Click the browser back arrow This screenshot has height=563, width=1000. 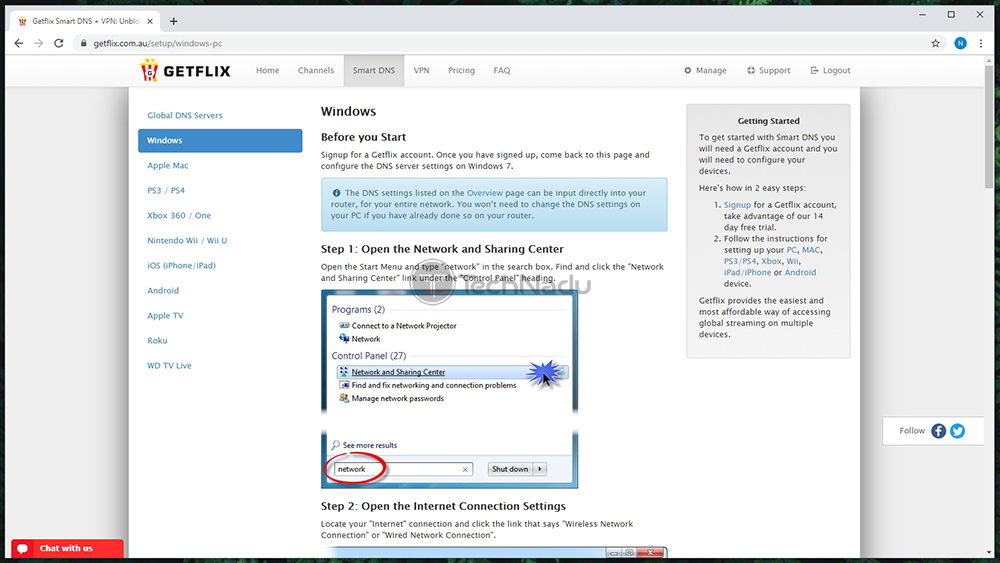pos(18,43)
